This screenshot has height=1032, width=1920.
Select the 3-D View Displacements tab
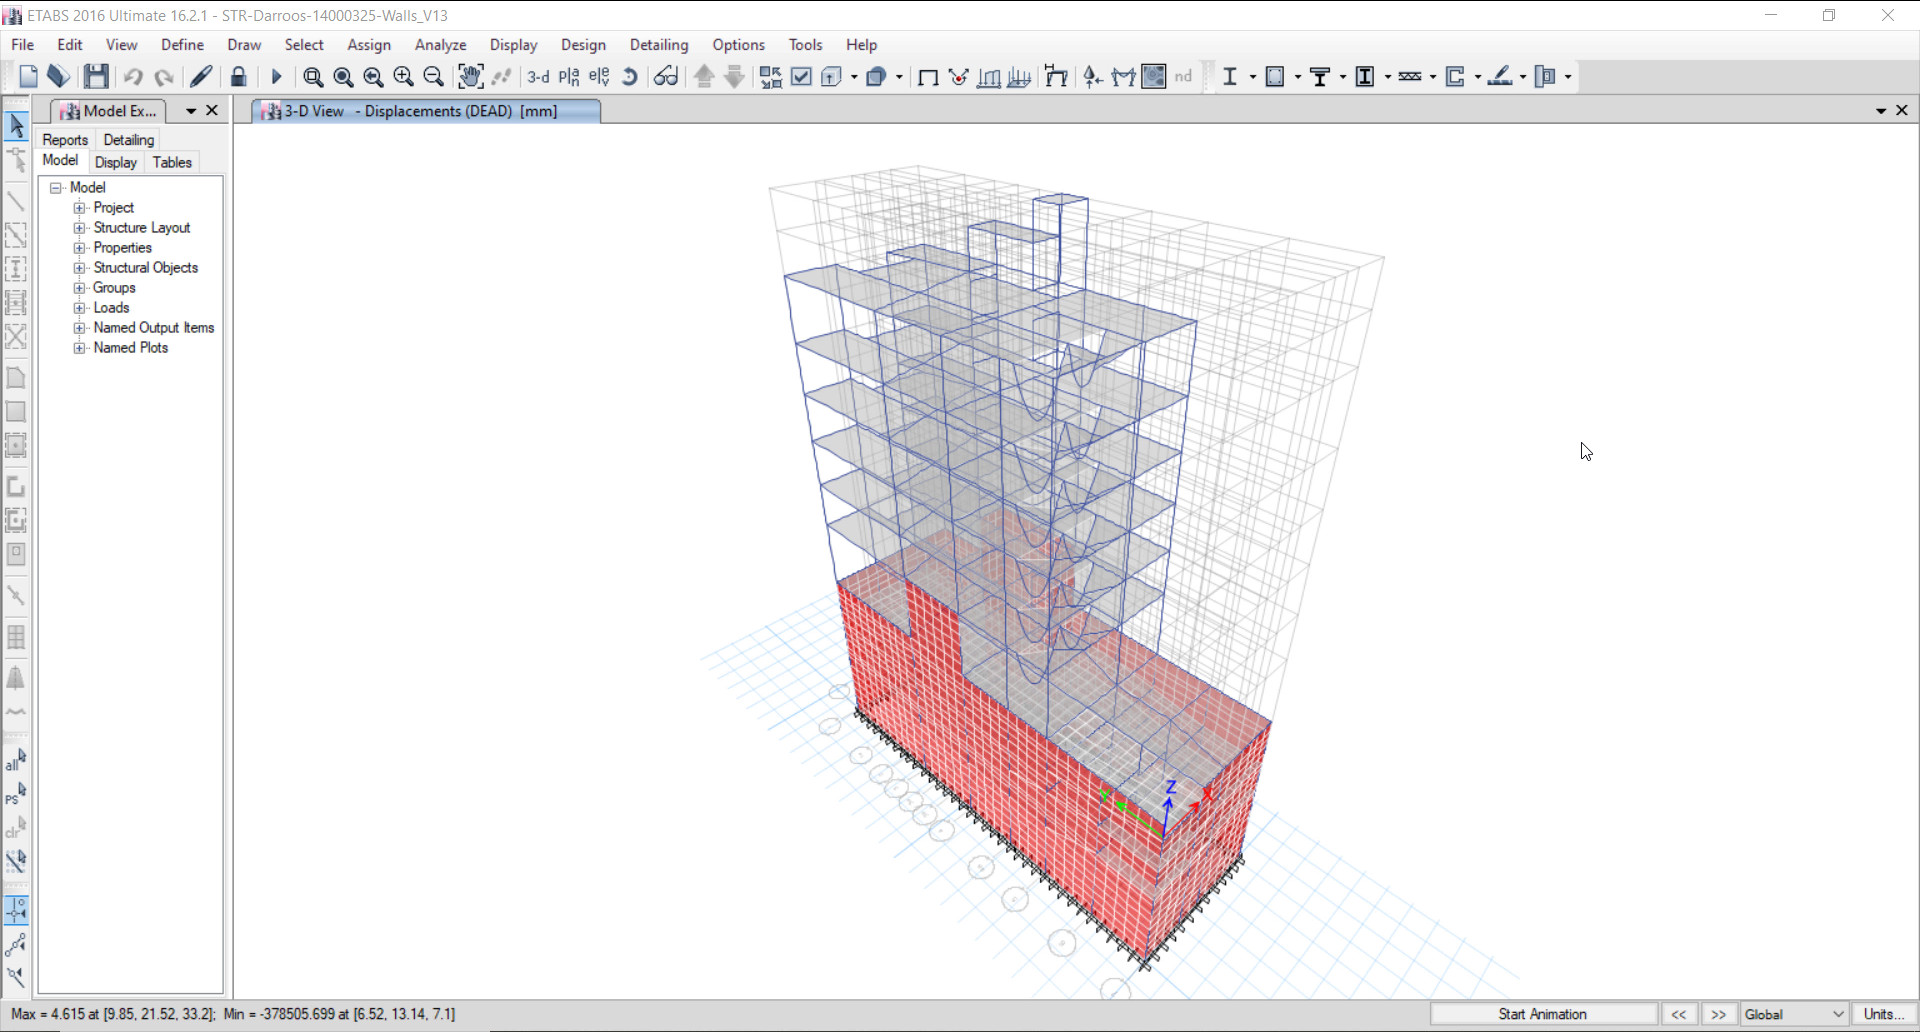420,111
